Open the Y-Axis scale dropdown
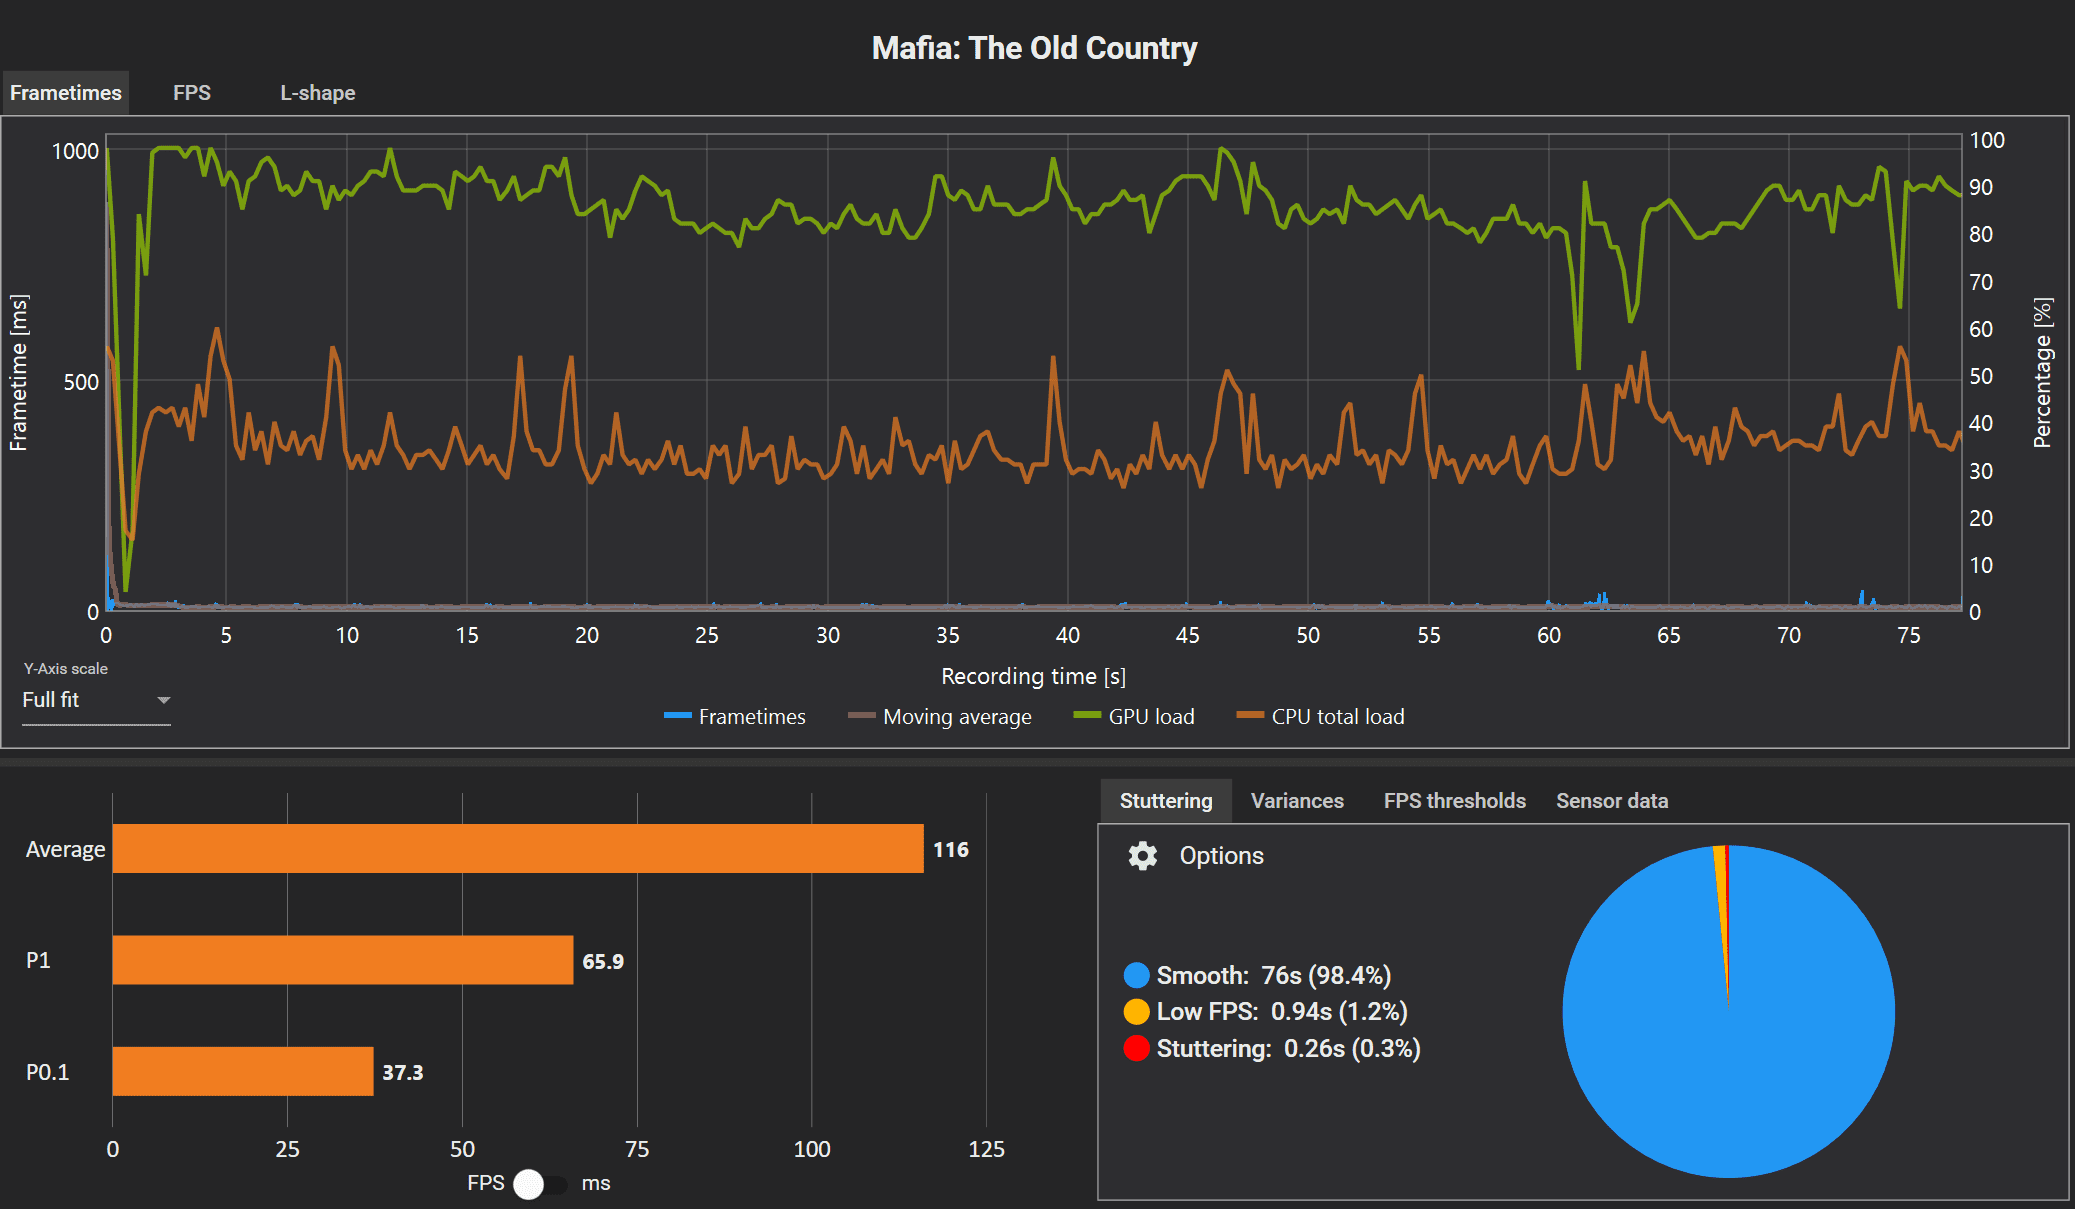The image size is (2075, 1209). click(x=96, y=700)
